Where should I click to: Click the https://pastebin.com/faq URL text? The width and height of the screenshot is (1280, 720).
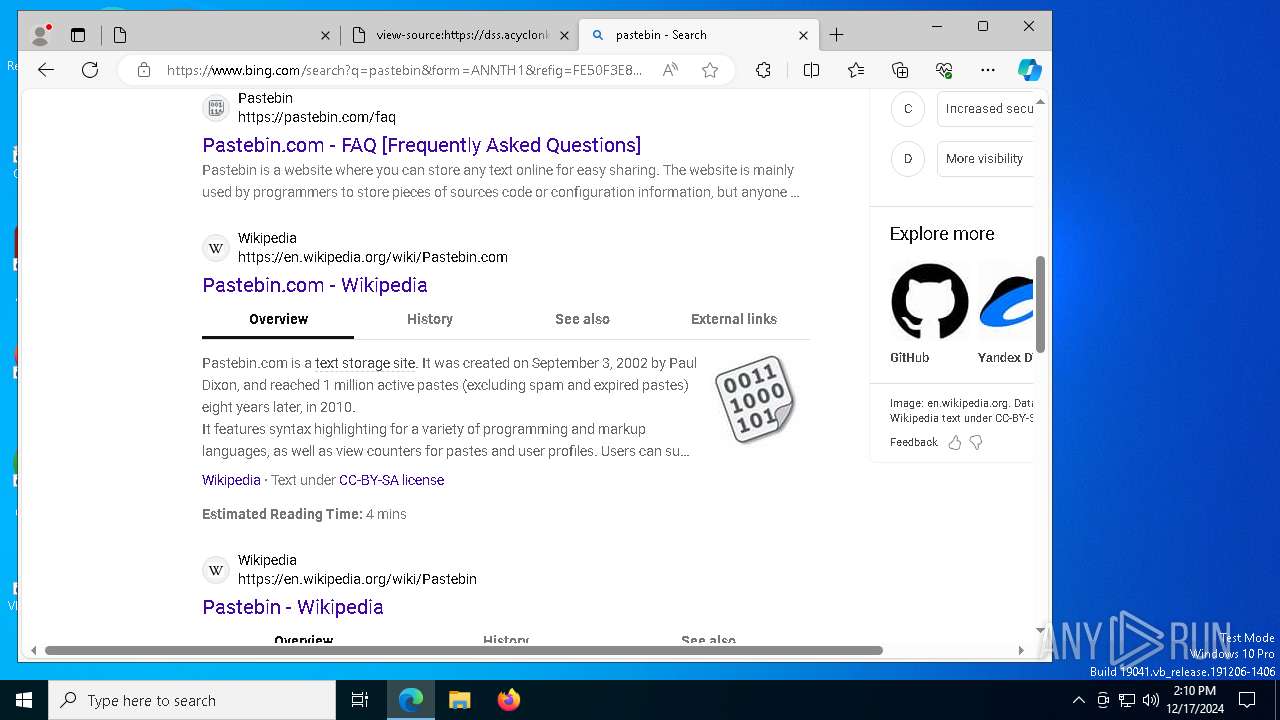tap(317, 117)
